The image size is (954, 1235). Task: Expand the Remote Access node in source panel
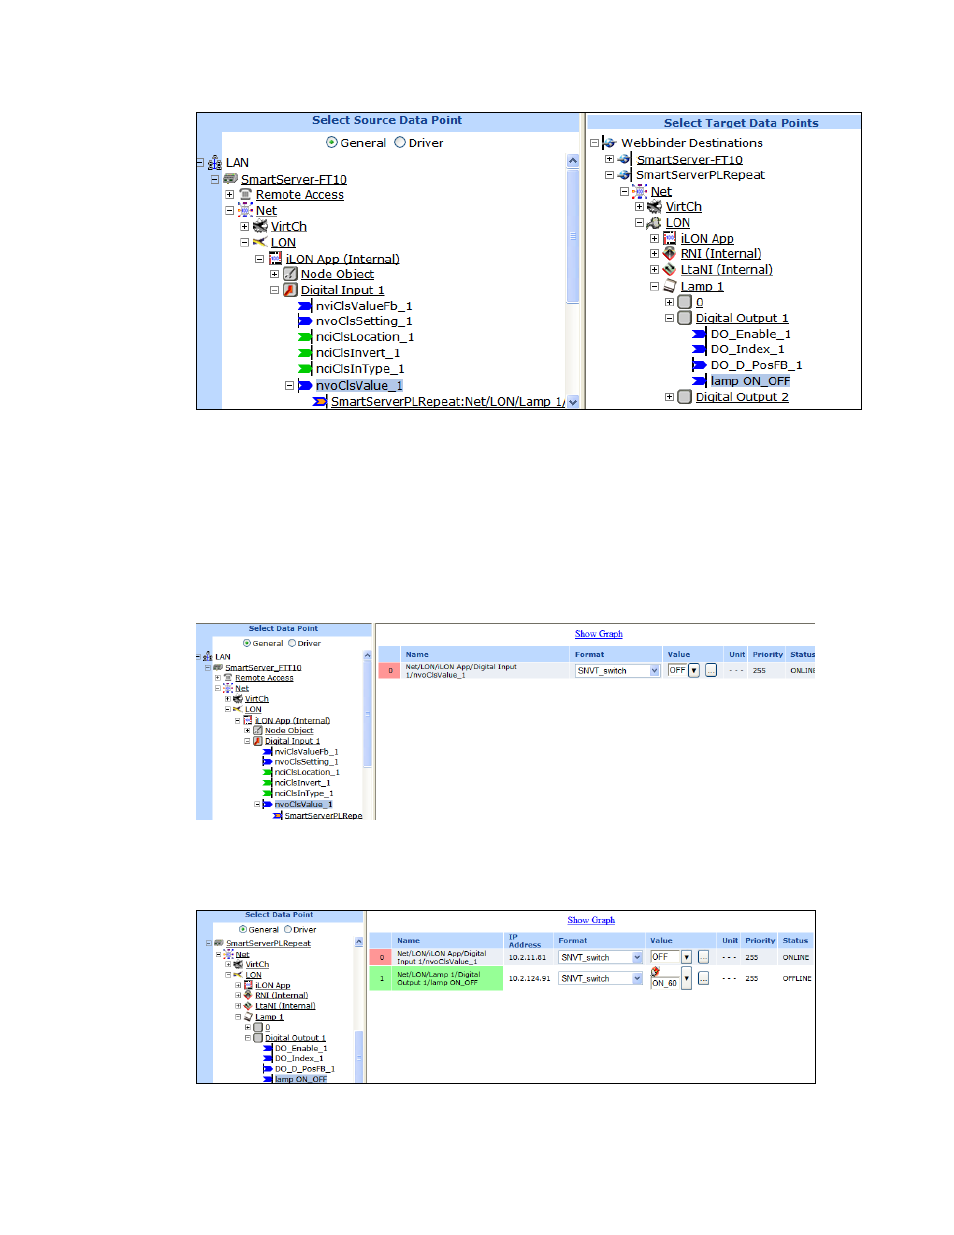click(x=229, y=195)
